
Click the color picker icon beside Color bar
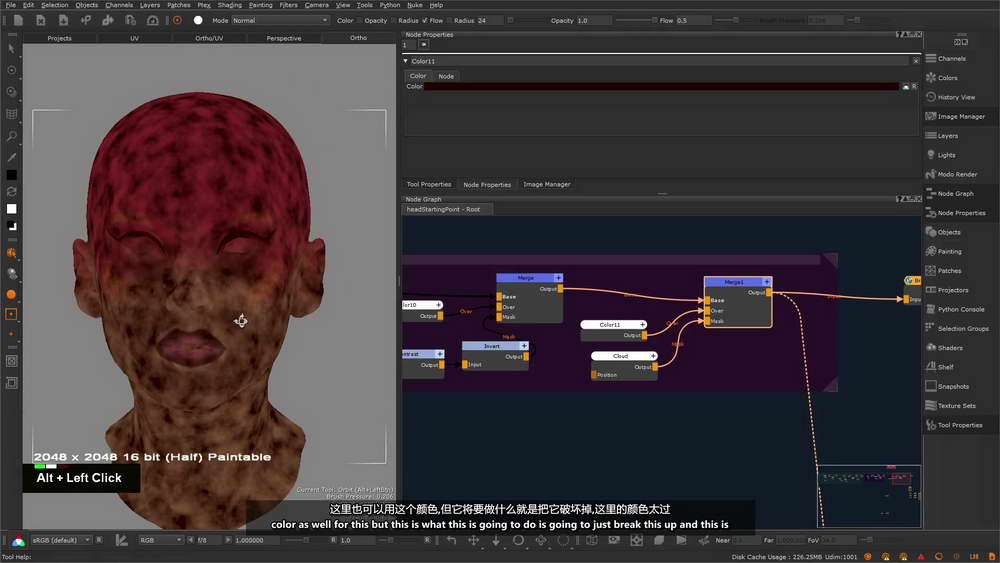click(906, 86)
